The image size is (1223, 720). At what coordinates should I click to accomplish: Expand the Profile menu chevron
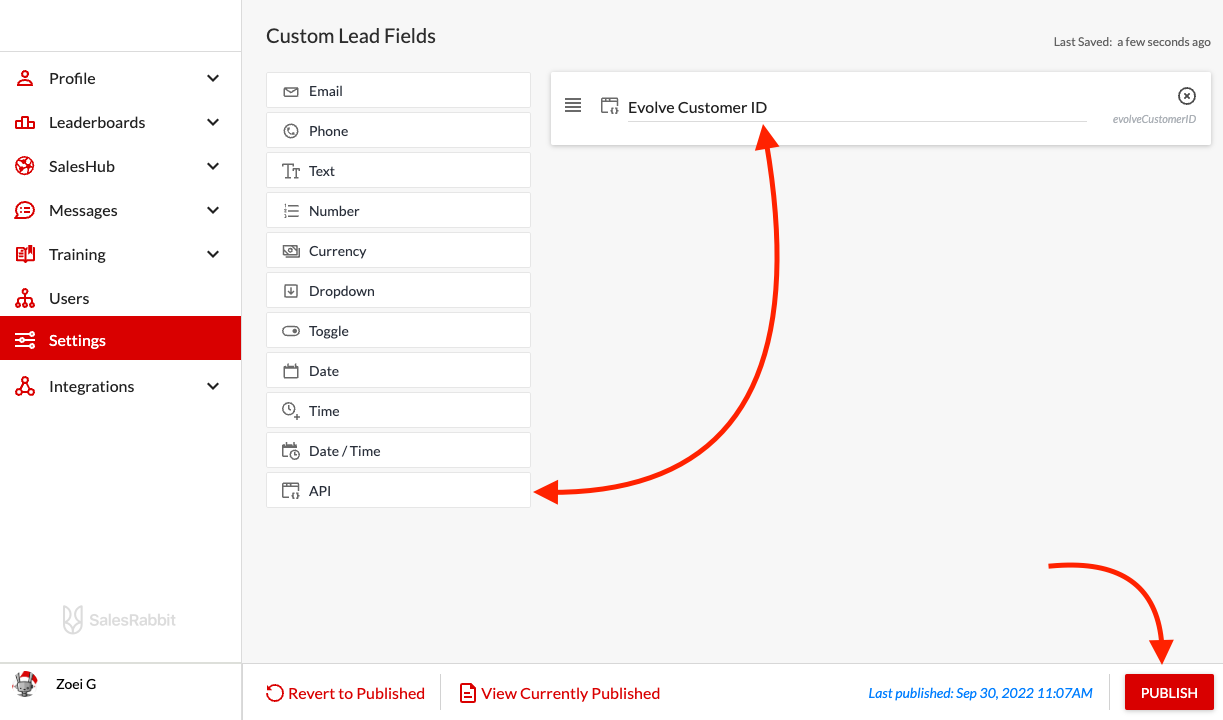pos(213,78)
